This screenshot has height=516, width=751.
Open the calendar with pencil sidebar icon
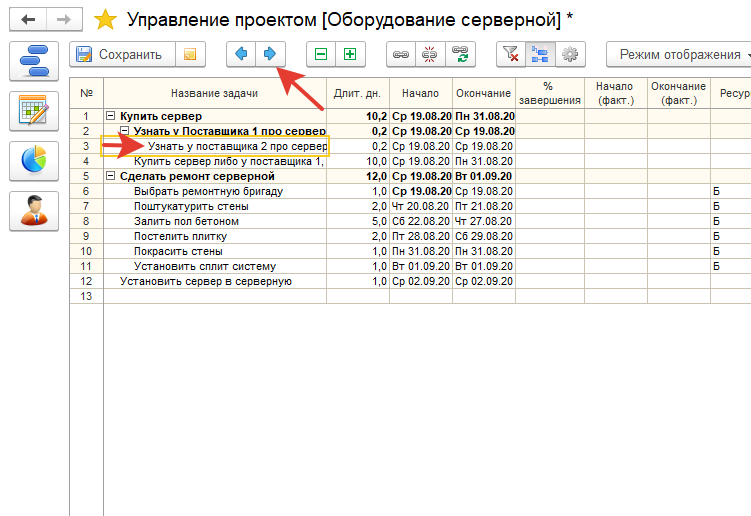tap(34, 111)
